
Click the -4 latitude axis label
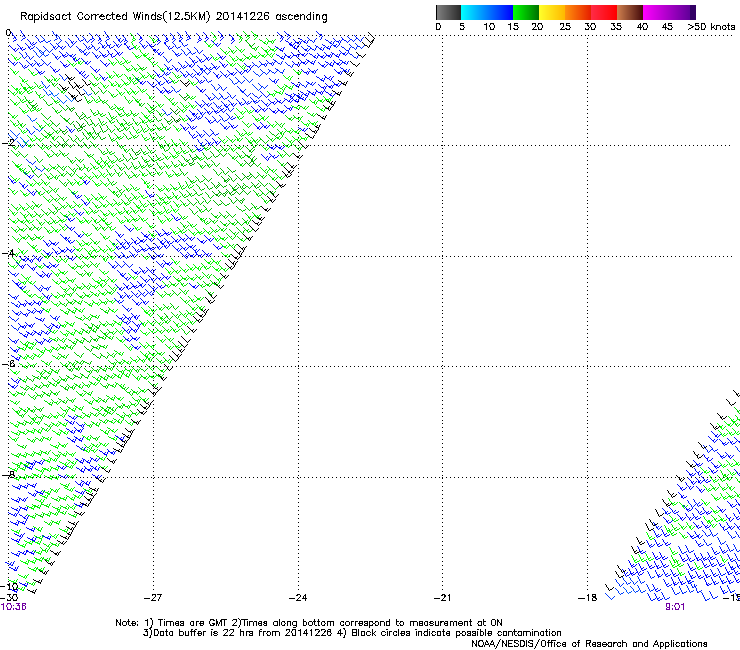(8, 253)
